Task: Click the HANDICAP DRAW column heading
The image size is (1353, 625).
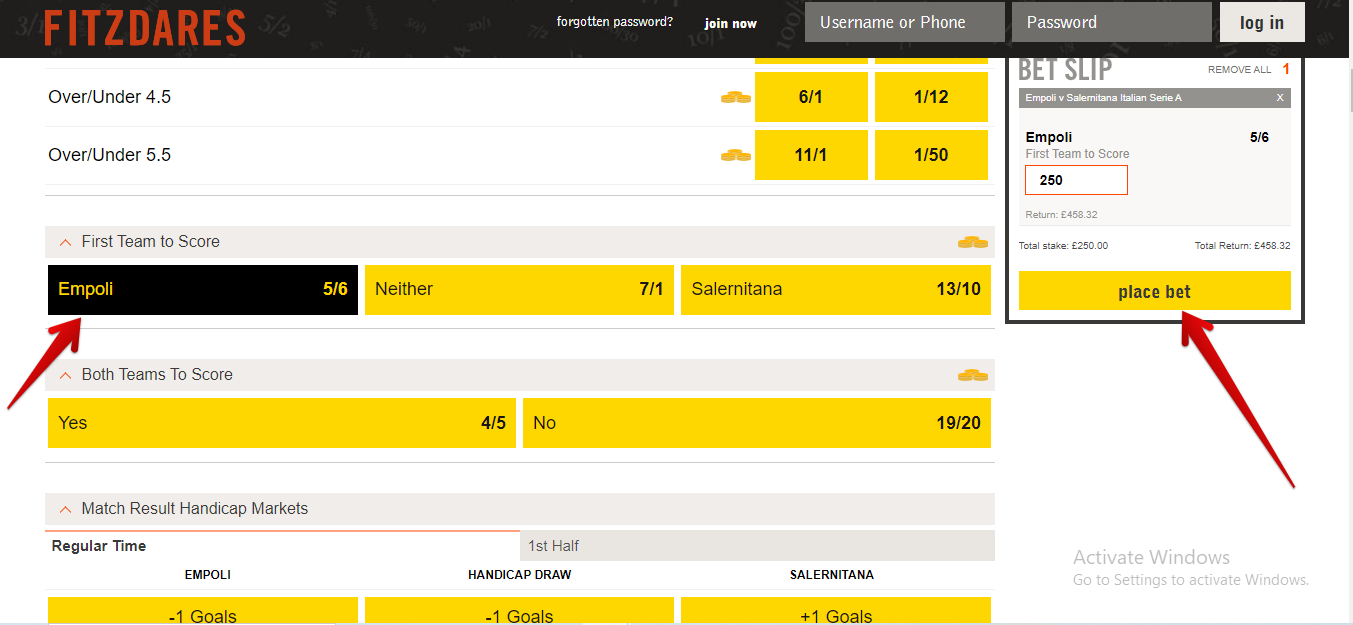Action: point(520,575)
